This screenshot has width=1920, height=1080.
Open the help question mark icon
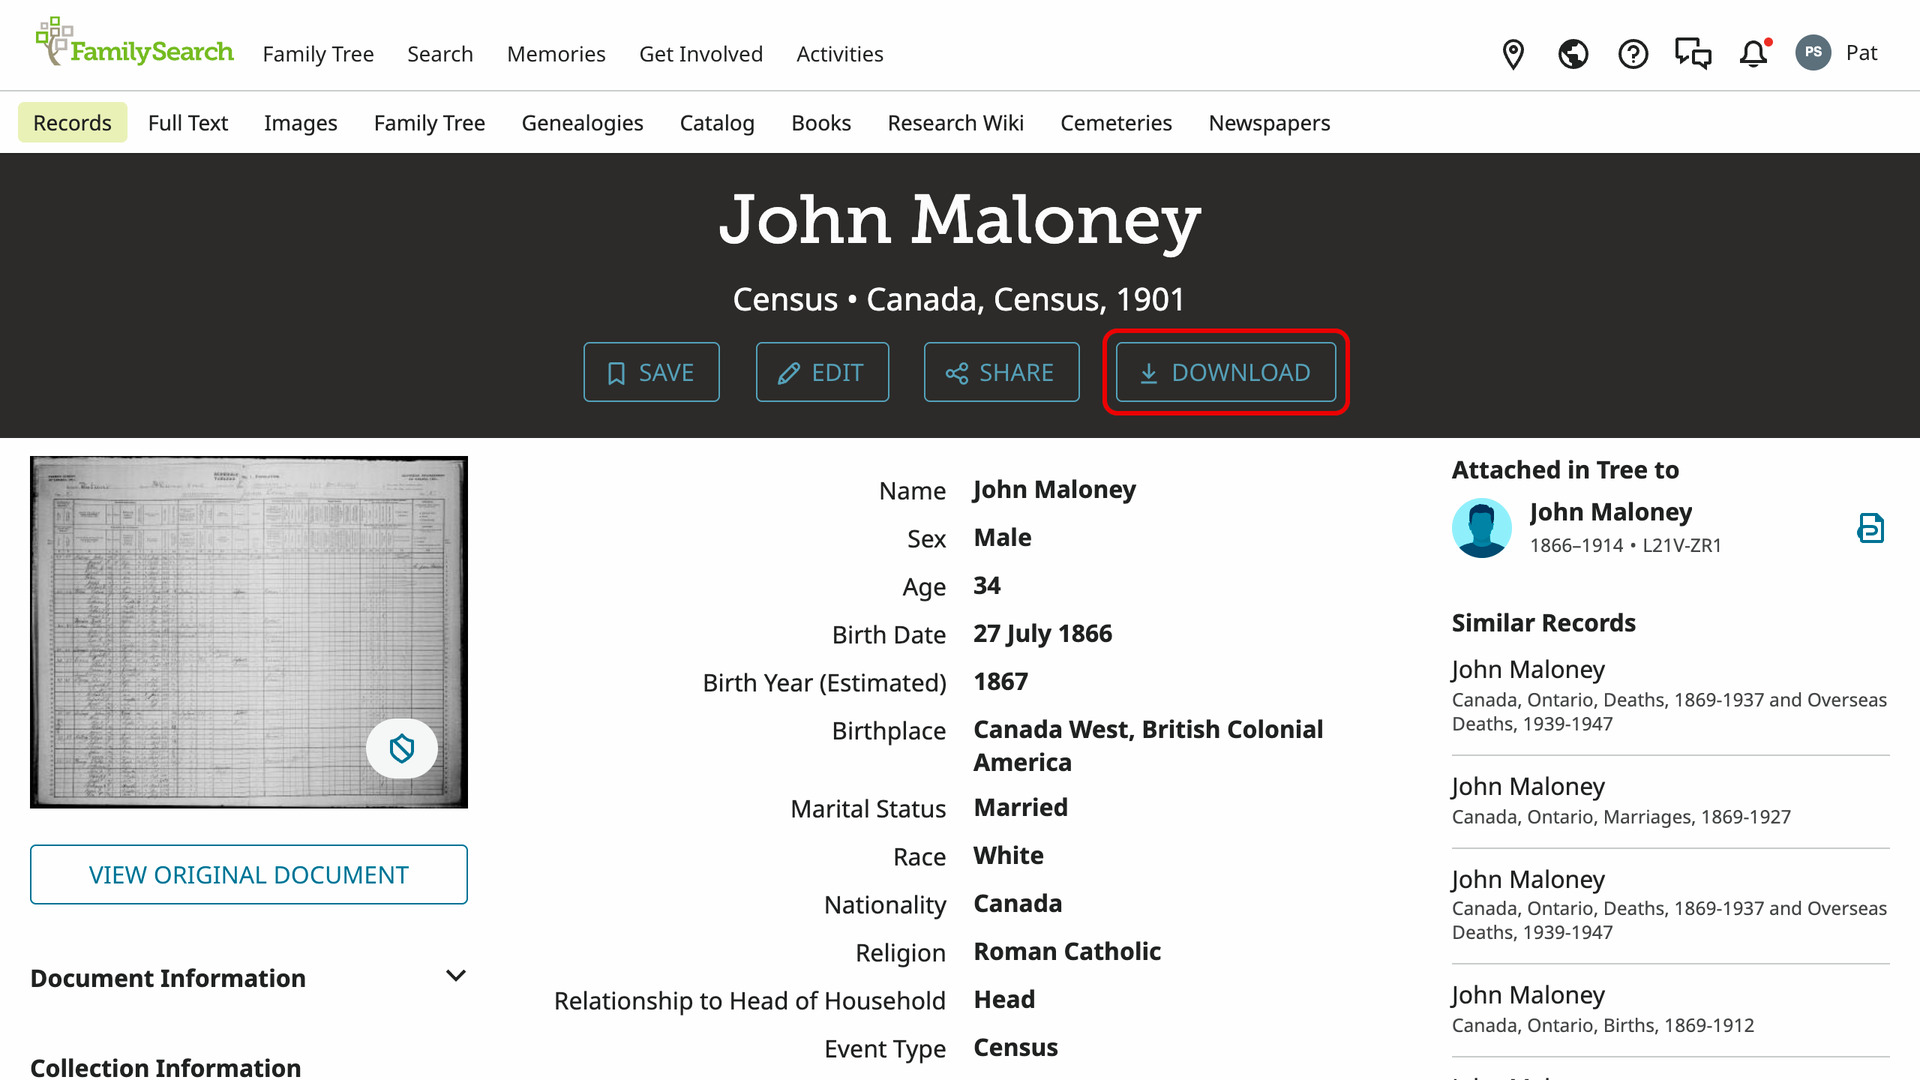tap(1633, 54)
